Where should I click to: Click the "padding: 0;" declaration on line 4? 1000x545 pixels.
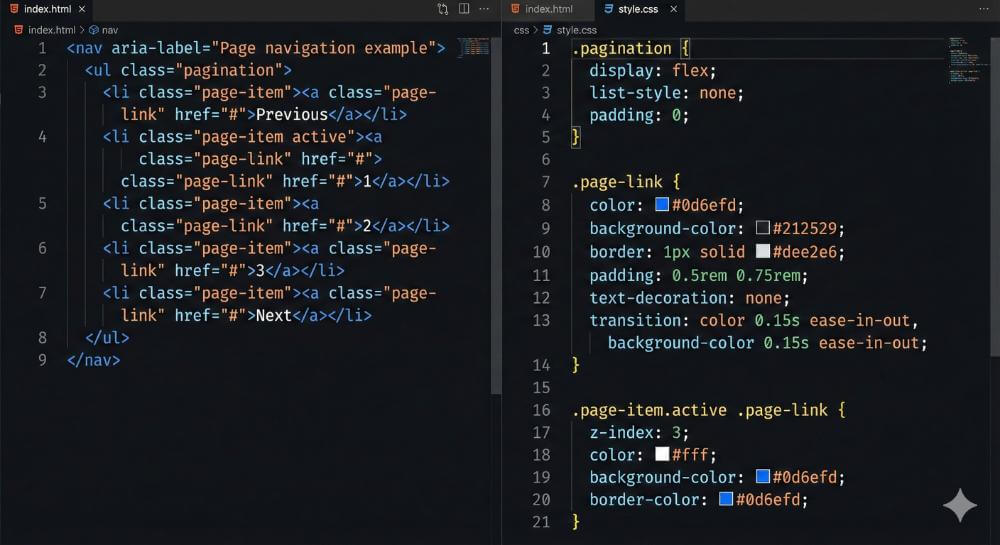click(x=639, y=115)
